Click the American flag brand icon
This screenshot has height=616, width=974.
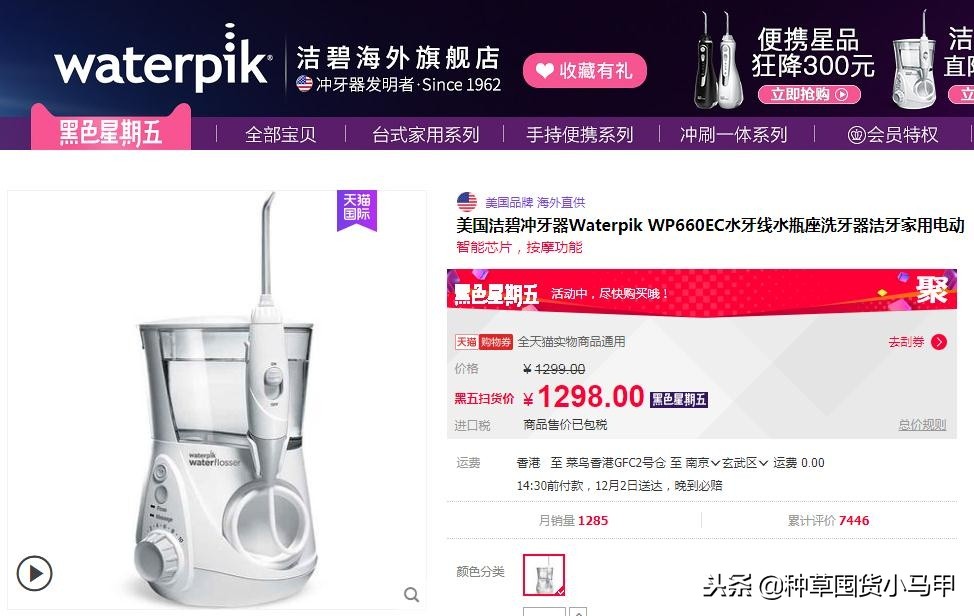(x=467, y=202)
